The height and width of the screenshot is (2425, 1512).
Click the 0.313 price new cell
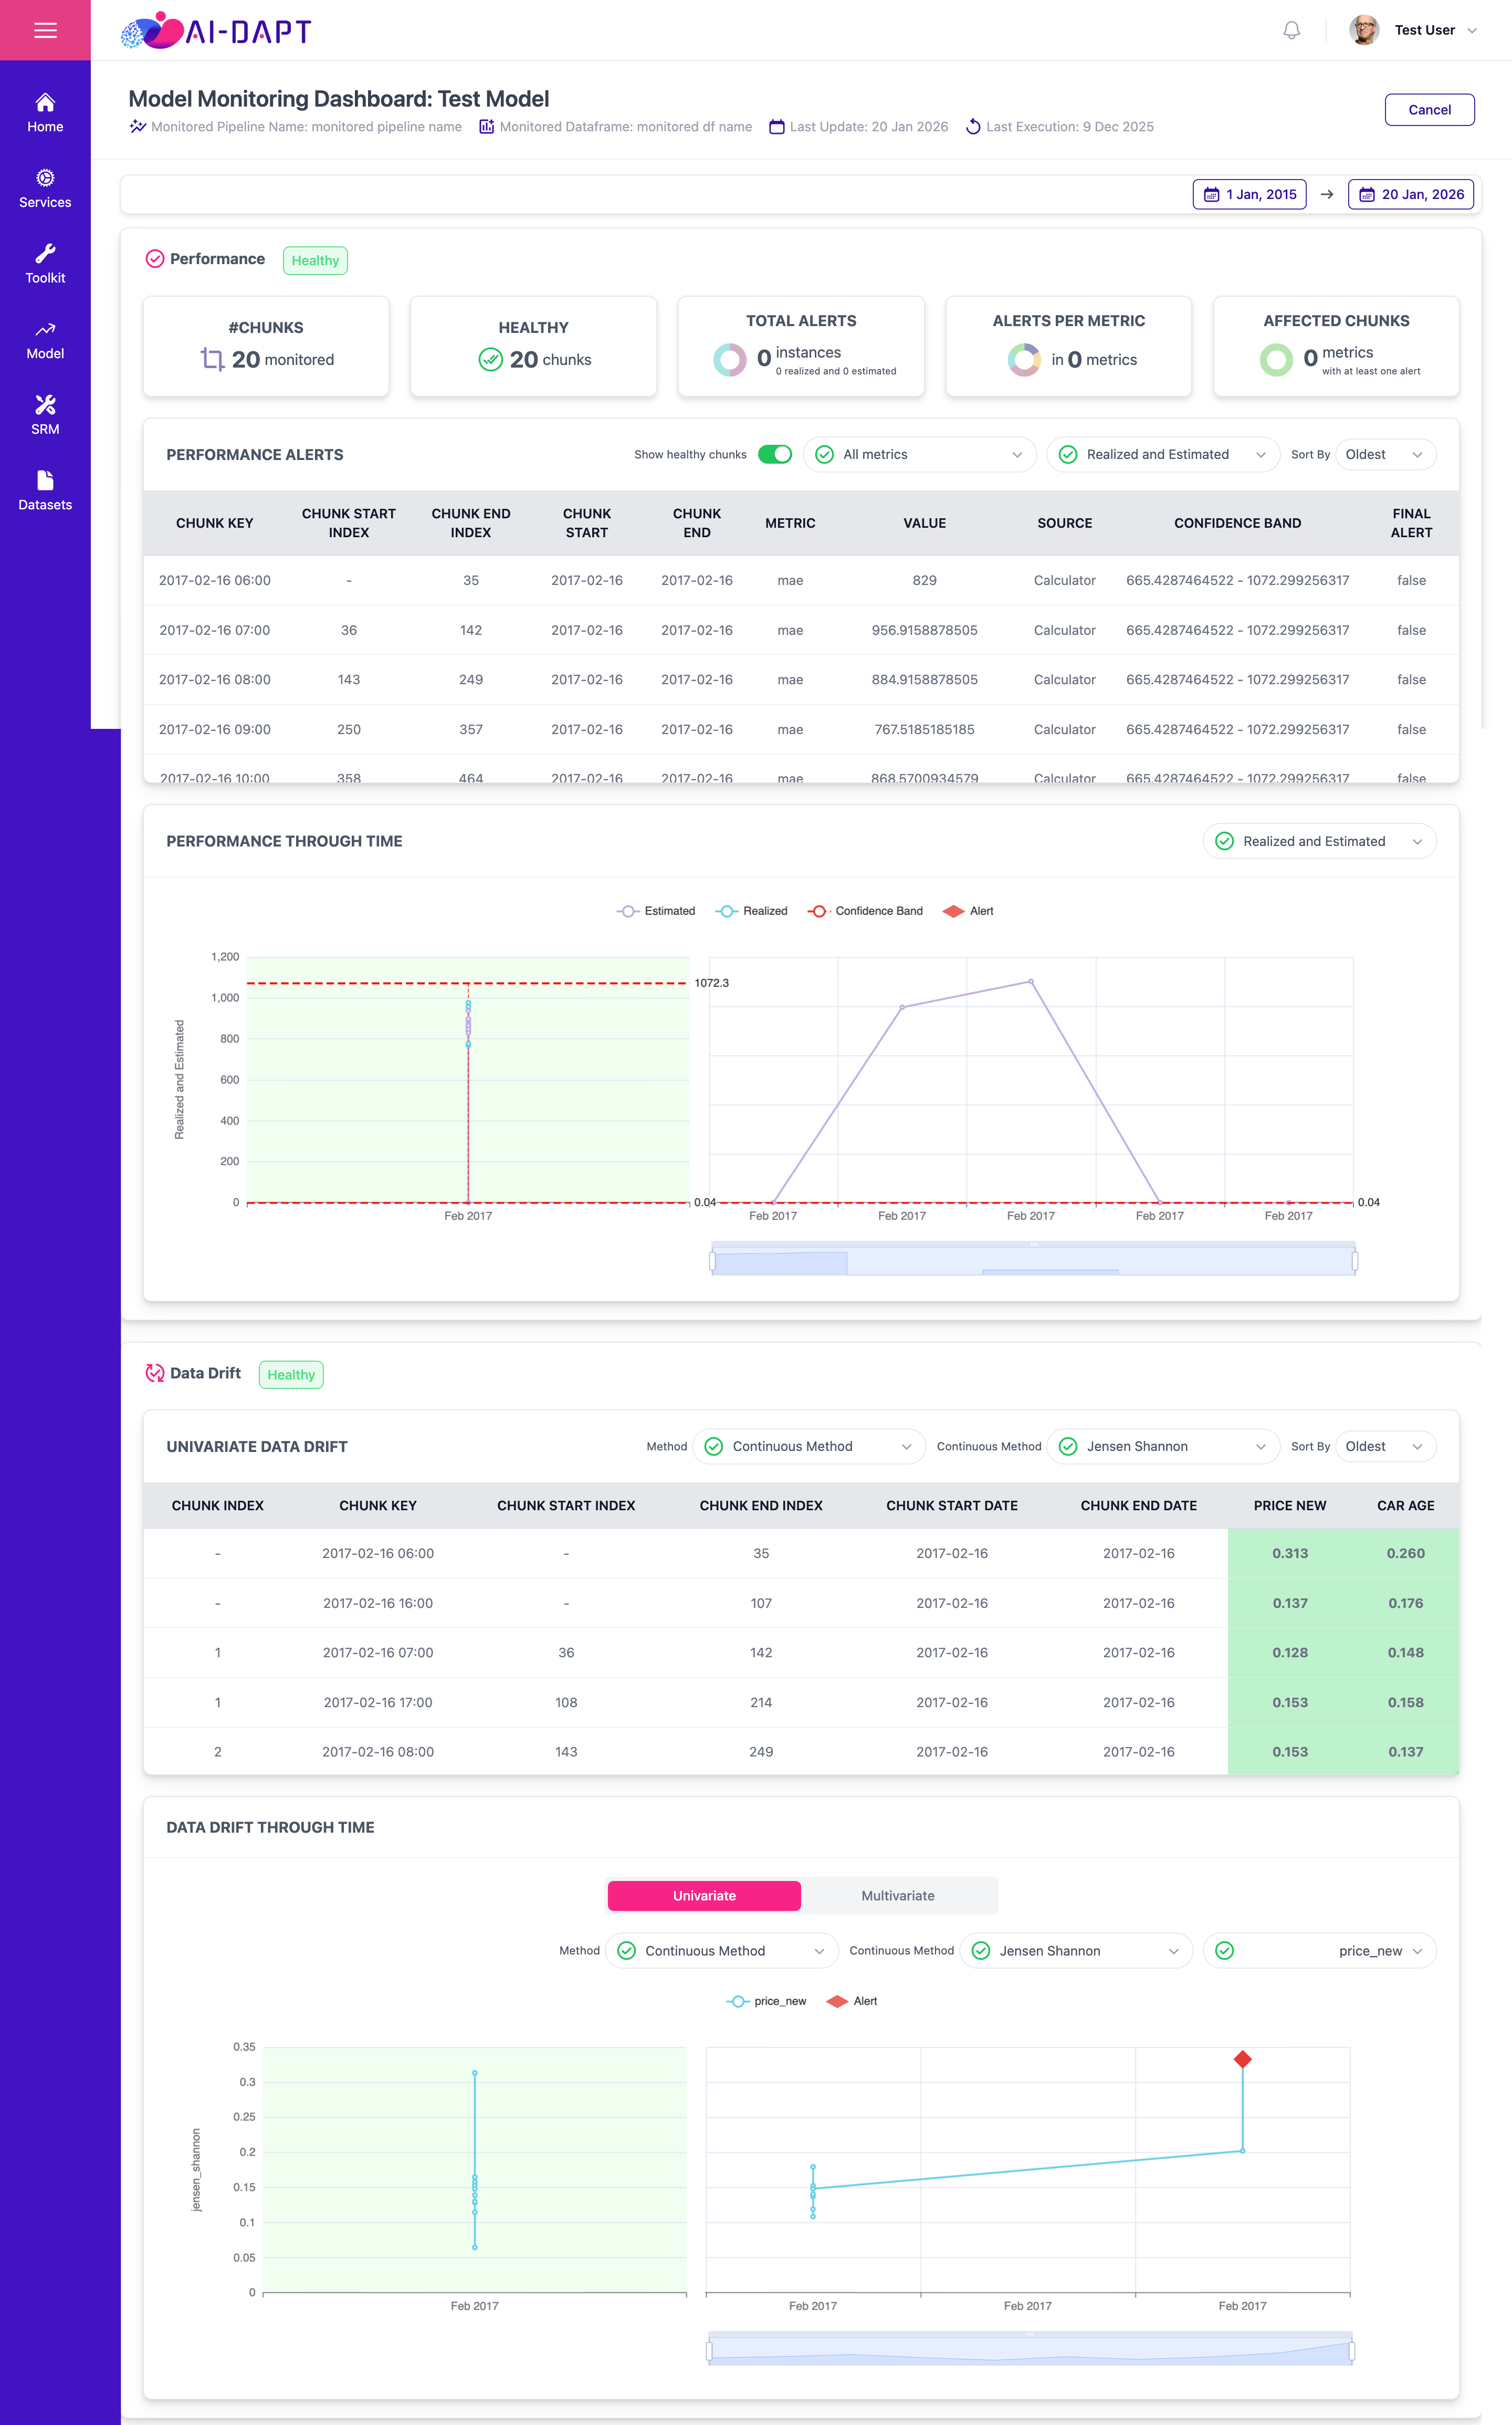pos(1289,1553)
